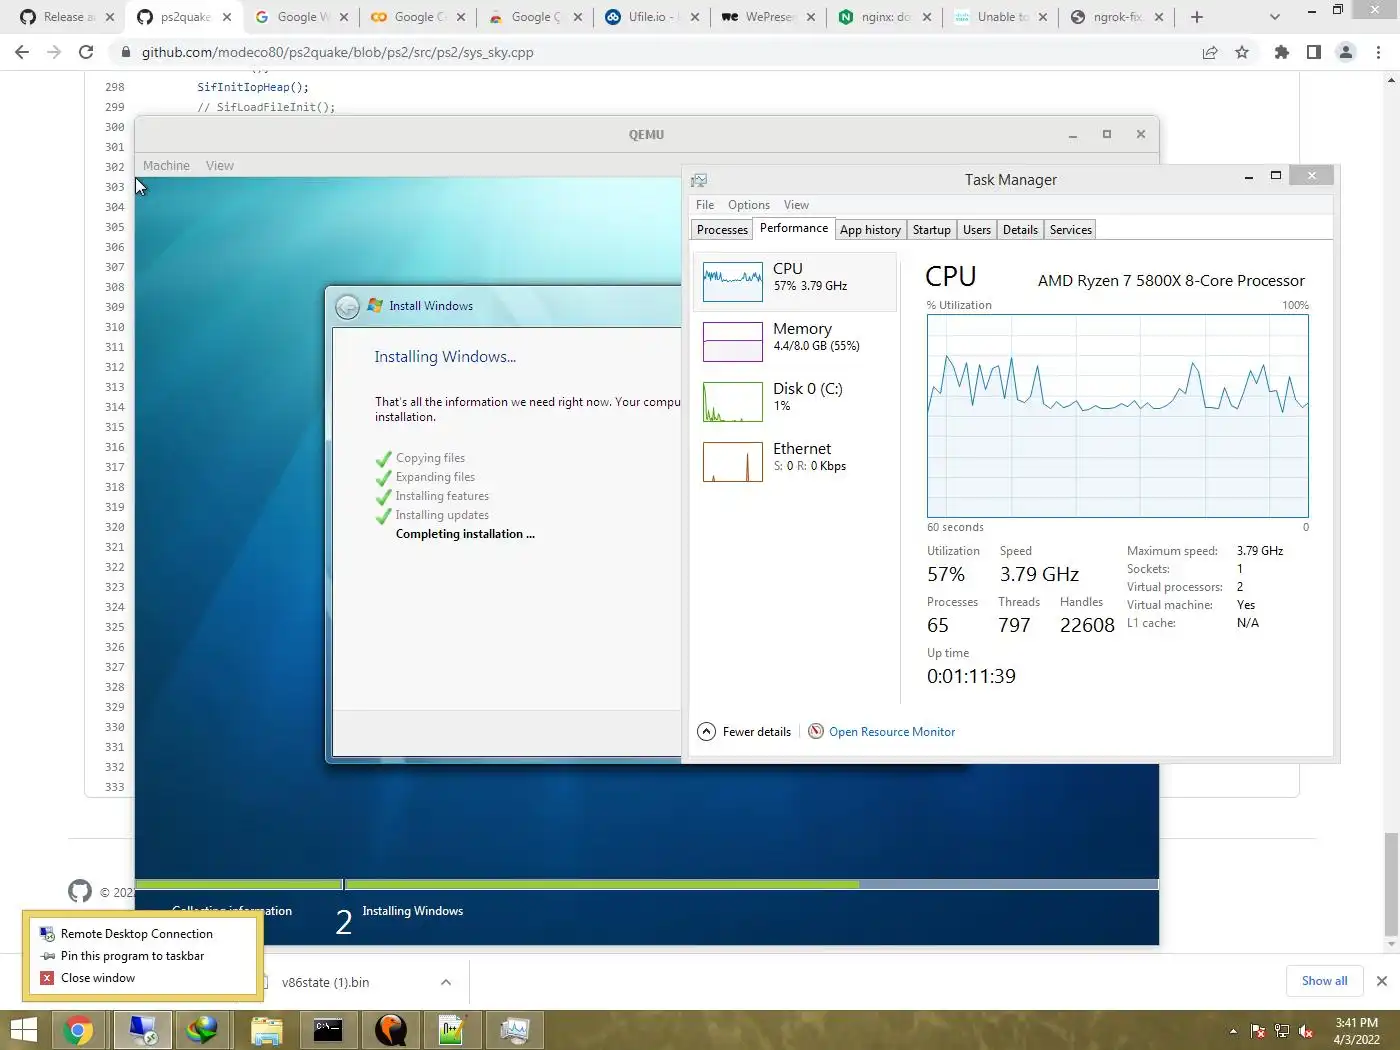
Task: Click the address bar URL
Action: coord(337,52)
